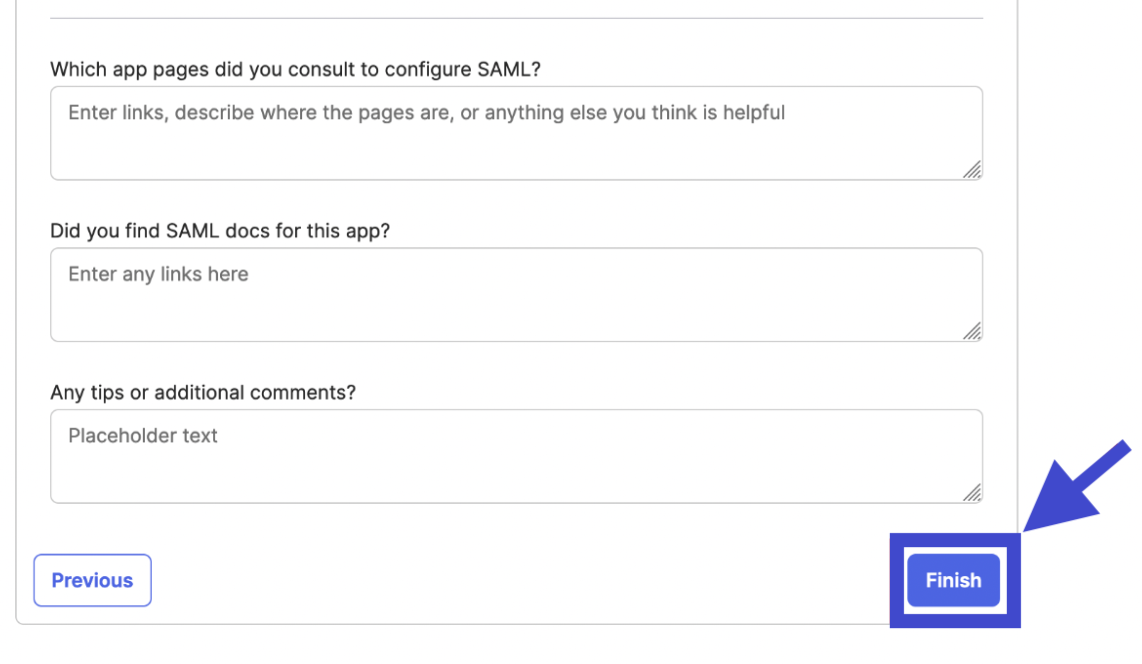Click empty area beside the Previous button
1142x664 pixels.
500,581
